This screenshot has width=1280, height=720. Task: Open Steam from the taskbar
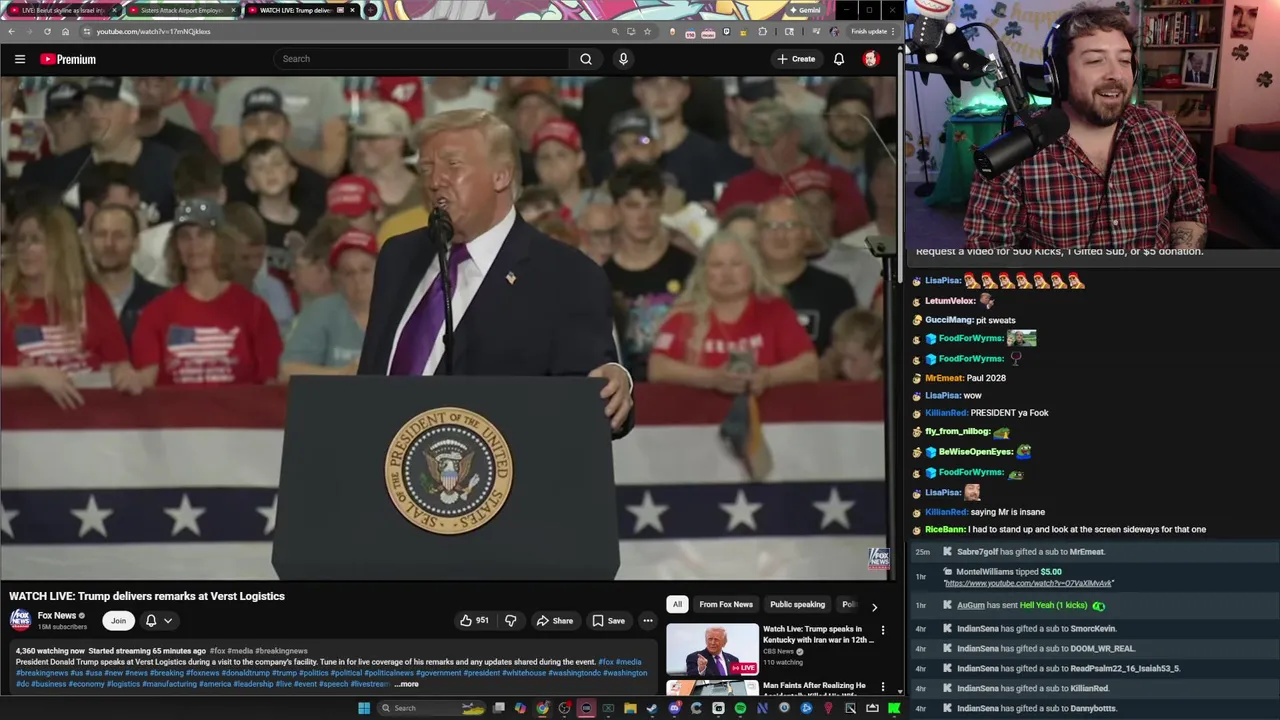[x=652, y=708]
